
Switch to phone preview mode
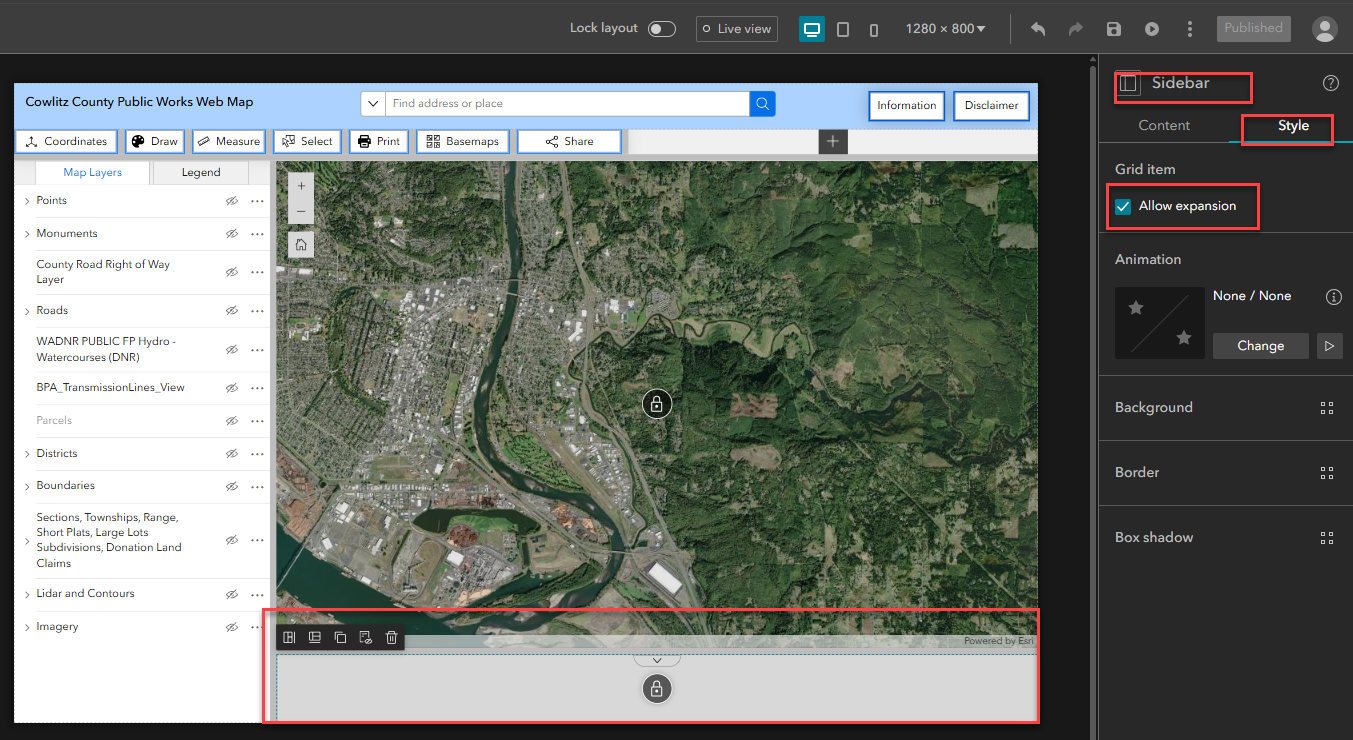873,28
